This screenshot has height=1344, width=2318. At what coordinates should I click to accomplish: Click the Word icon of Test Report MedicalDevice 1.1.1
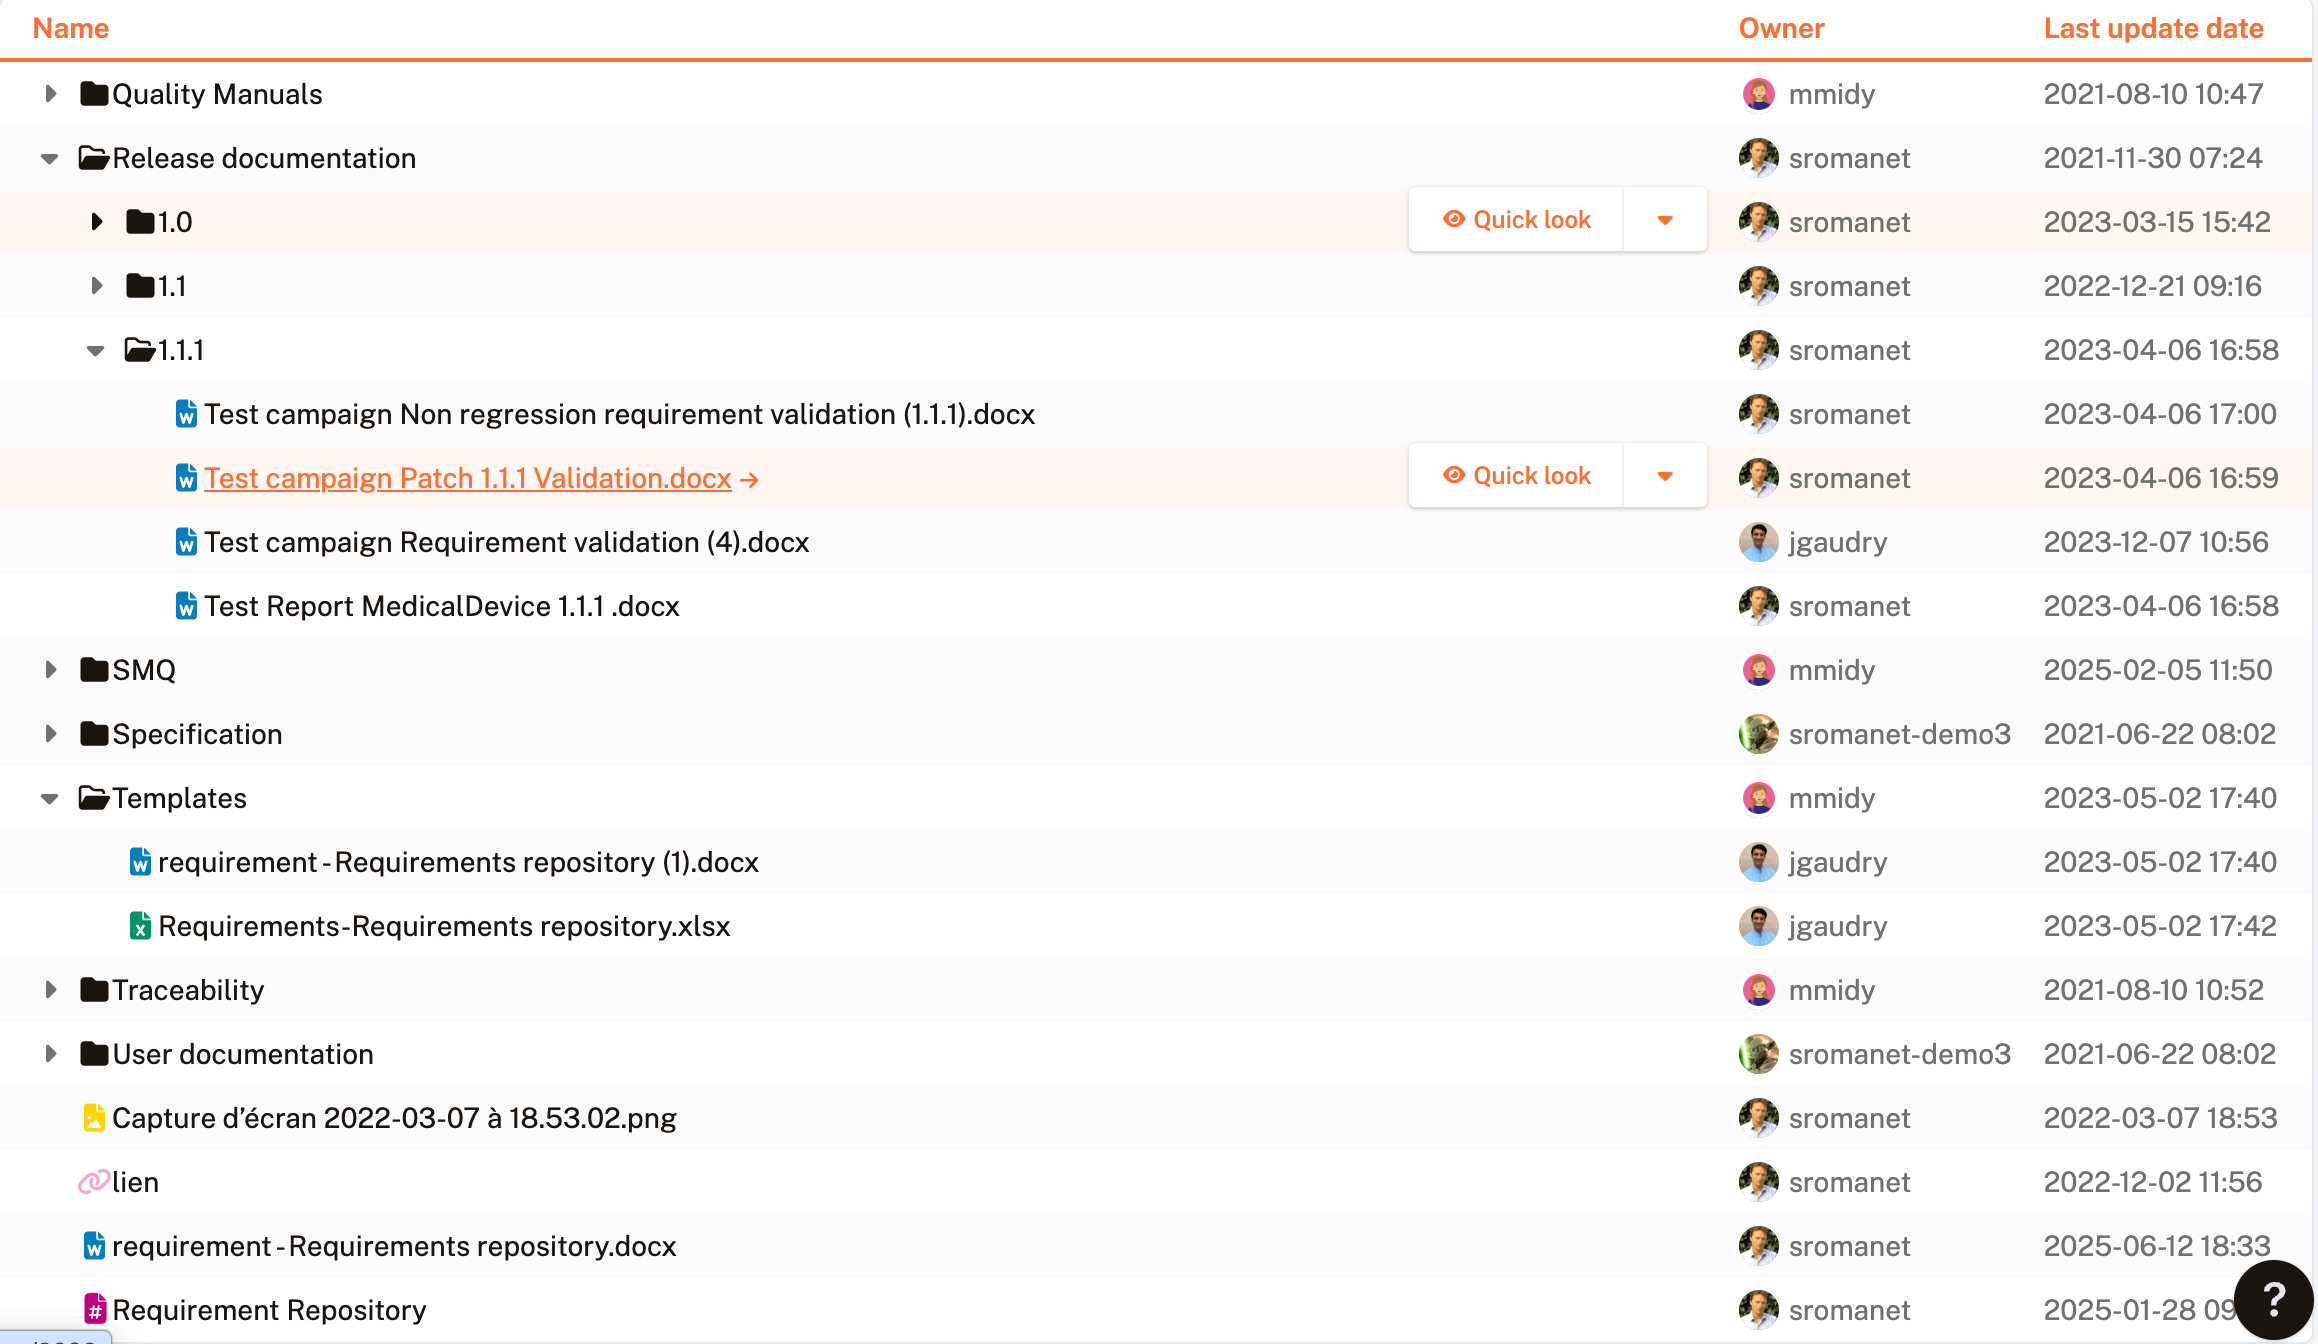point(186,606)
